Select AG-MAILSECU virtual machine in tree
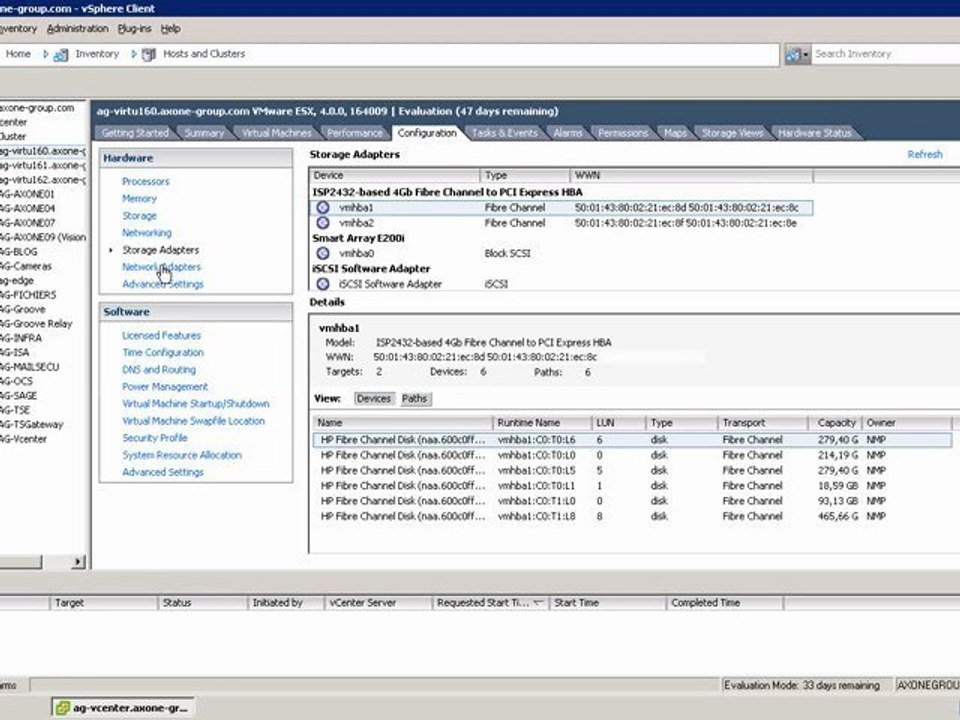This screenshot has height=720, width=960. [30, 367]
